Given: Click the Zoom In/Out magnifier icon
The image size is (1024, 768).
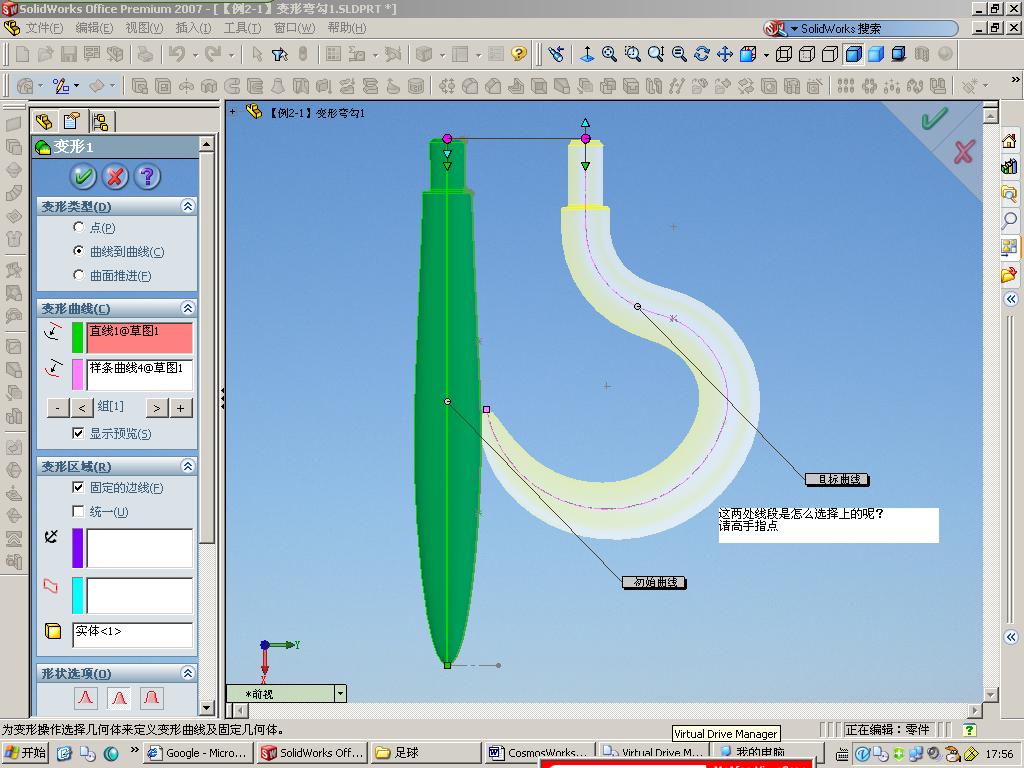Looking at the screenshot, I should tap(656, 54).
